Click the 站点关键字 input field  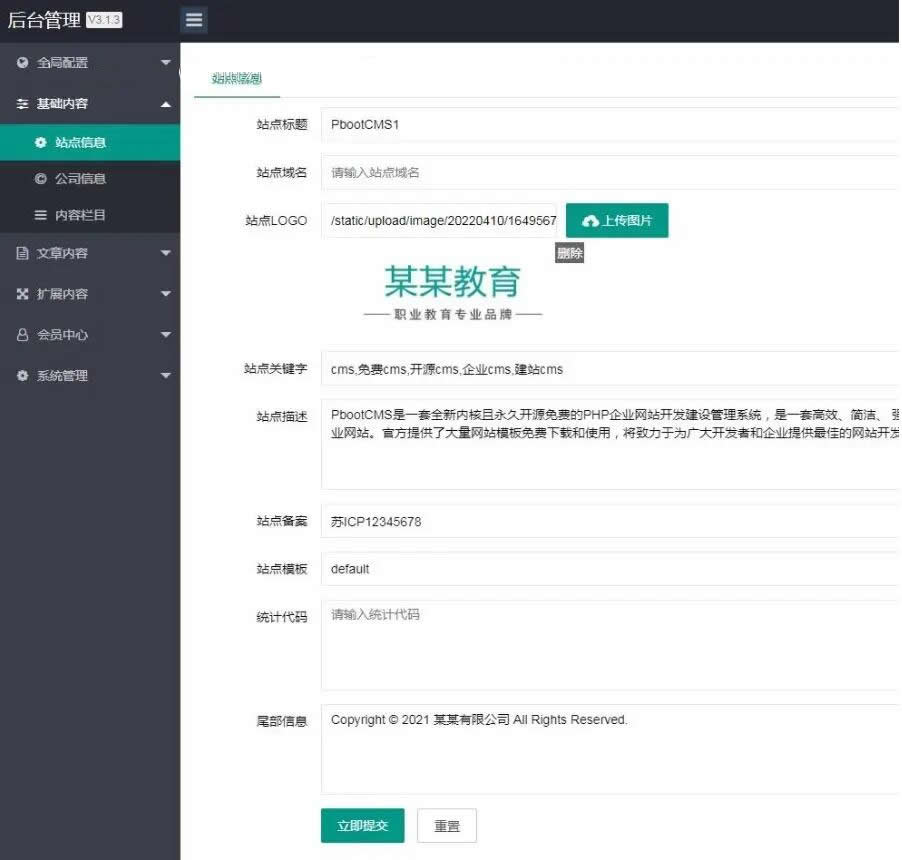point(610,369)
